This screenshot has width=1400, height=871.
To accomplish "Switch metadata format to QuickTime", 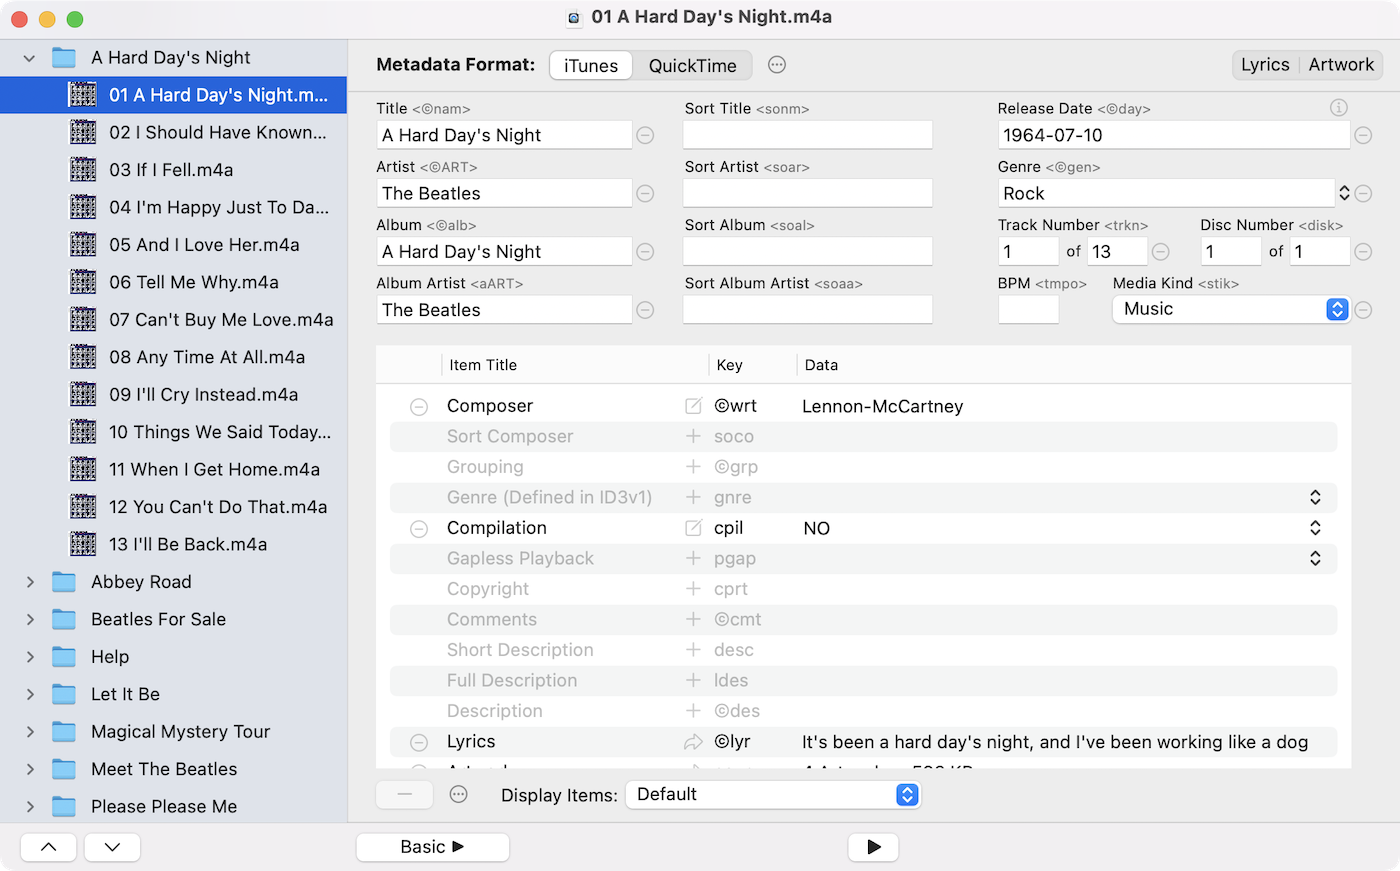I will point(692,66).
